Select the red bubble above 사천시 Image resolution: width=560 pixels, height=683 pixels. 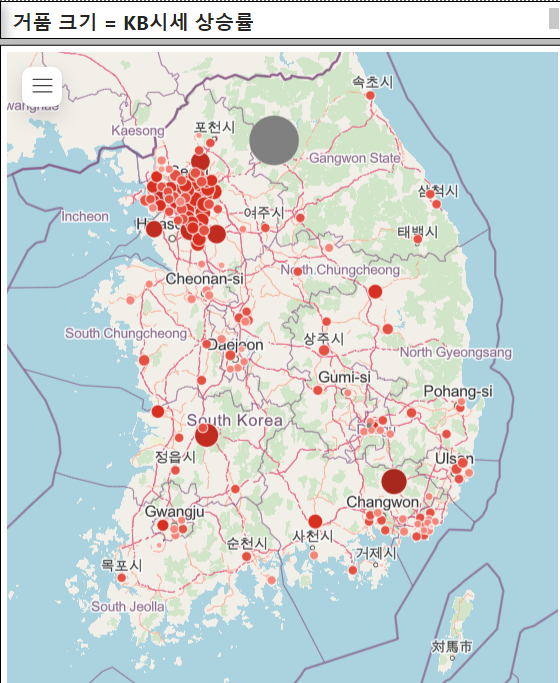click(315, 521)
